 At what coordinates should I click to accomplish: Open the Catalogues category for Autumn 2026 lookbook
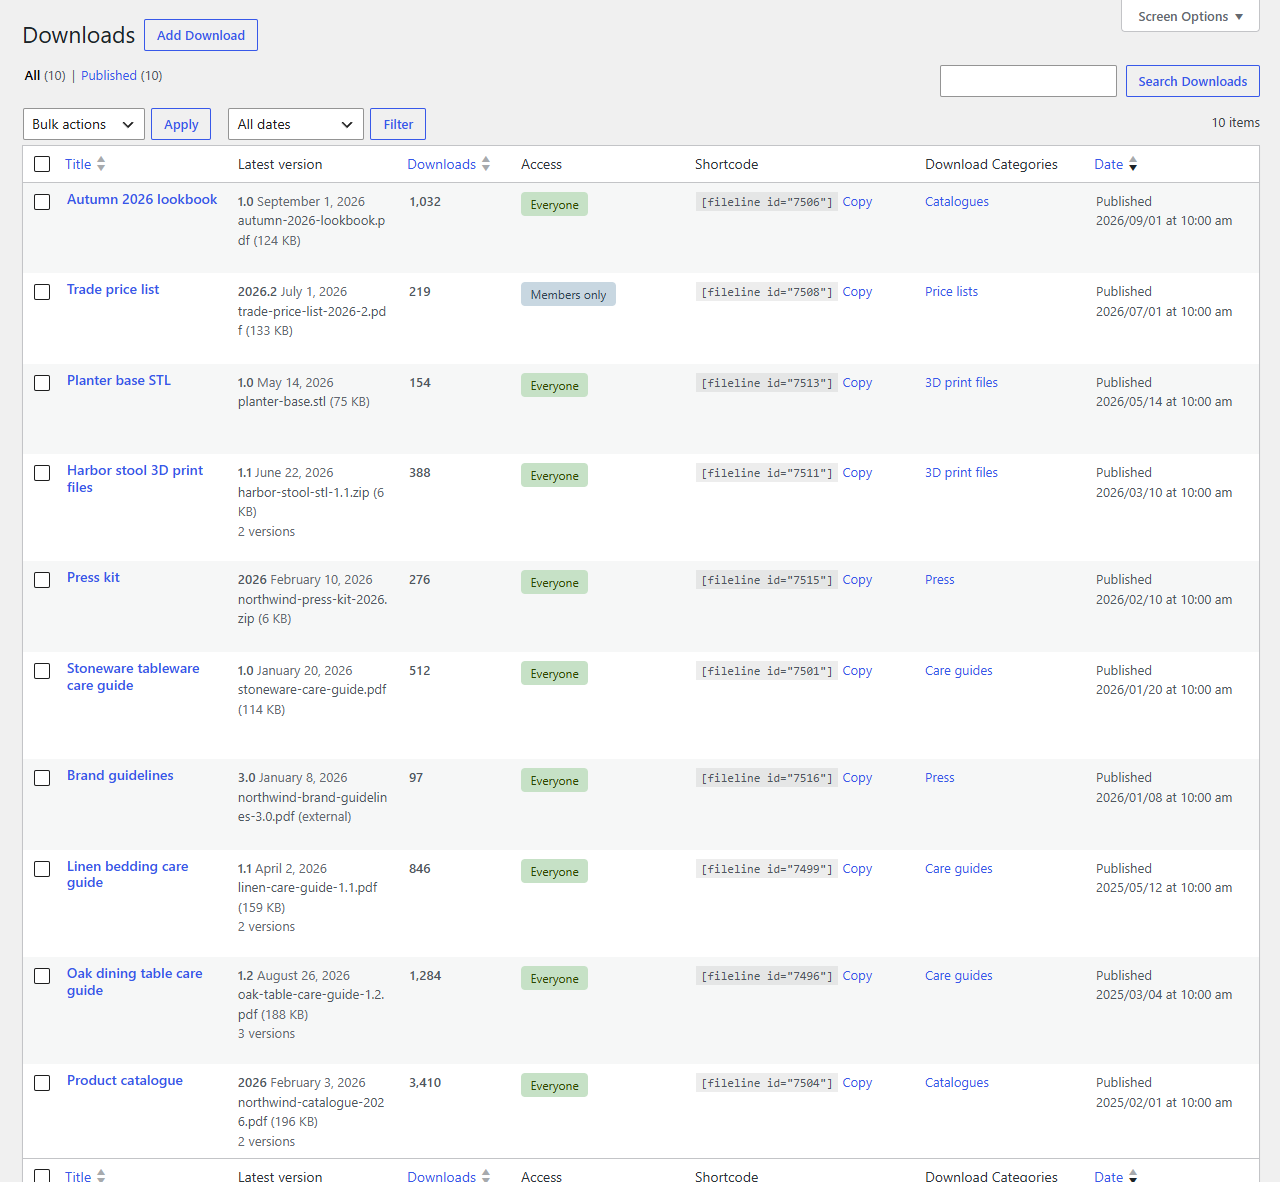click(x=957, y=202)
